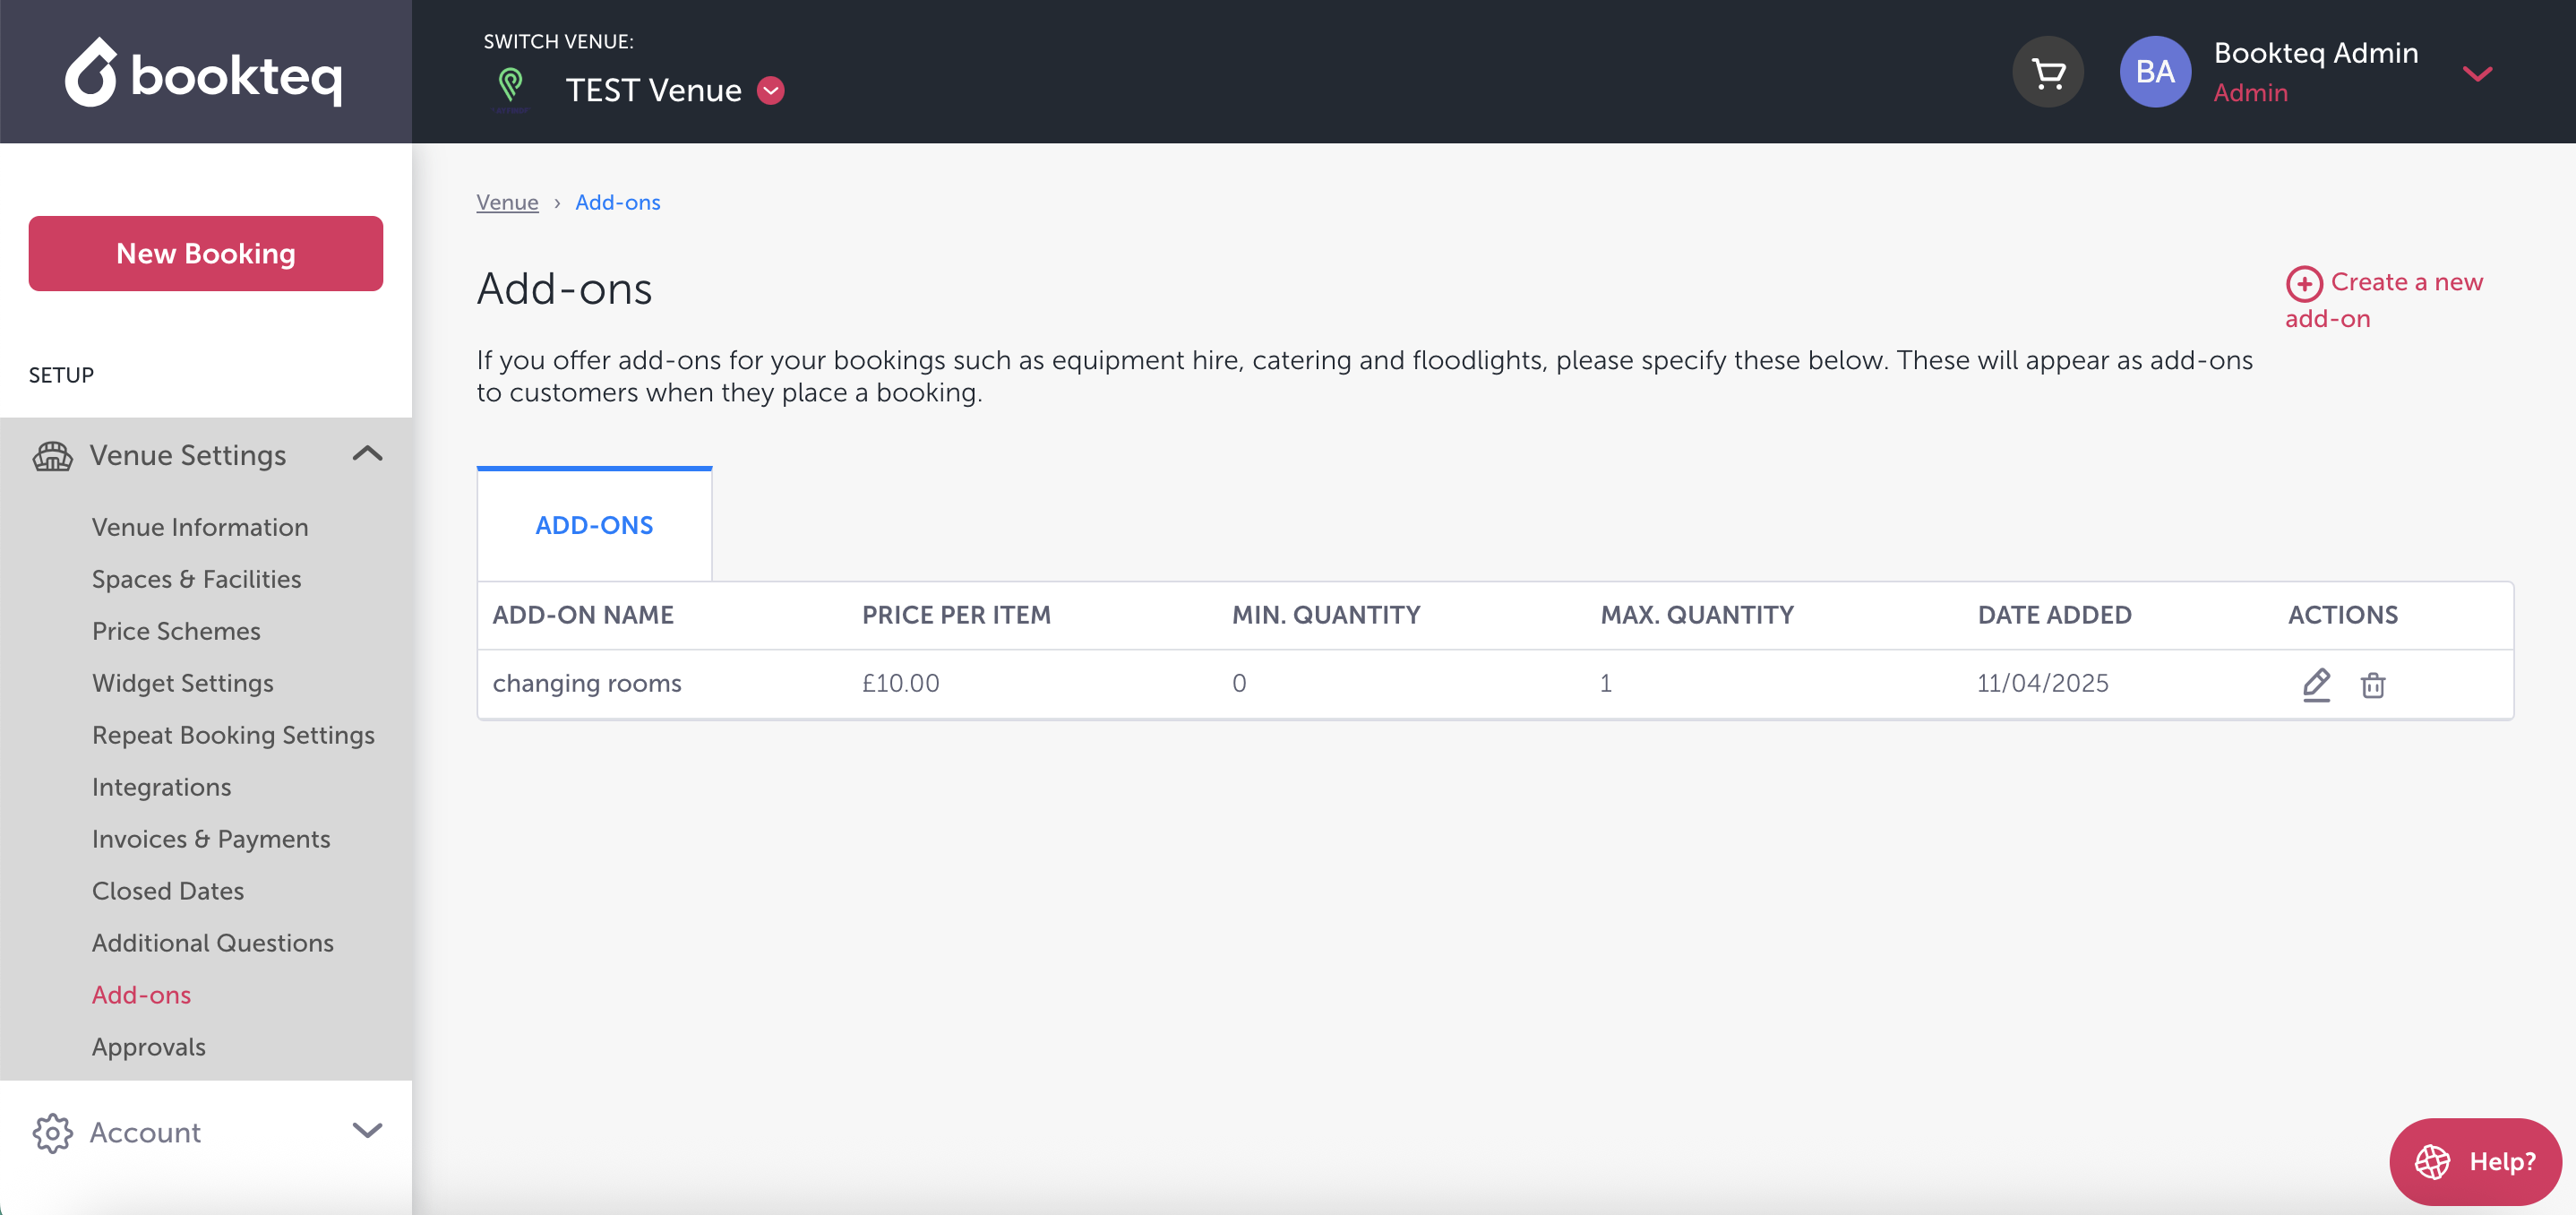
Task: Click the Venue Settings label
Action: tap(188, 456)
